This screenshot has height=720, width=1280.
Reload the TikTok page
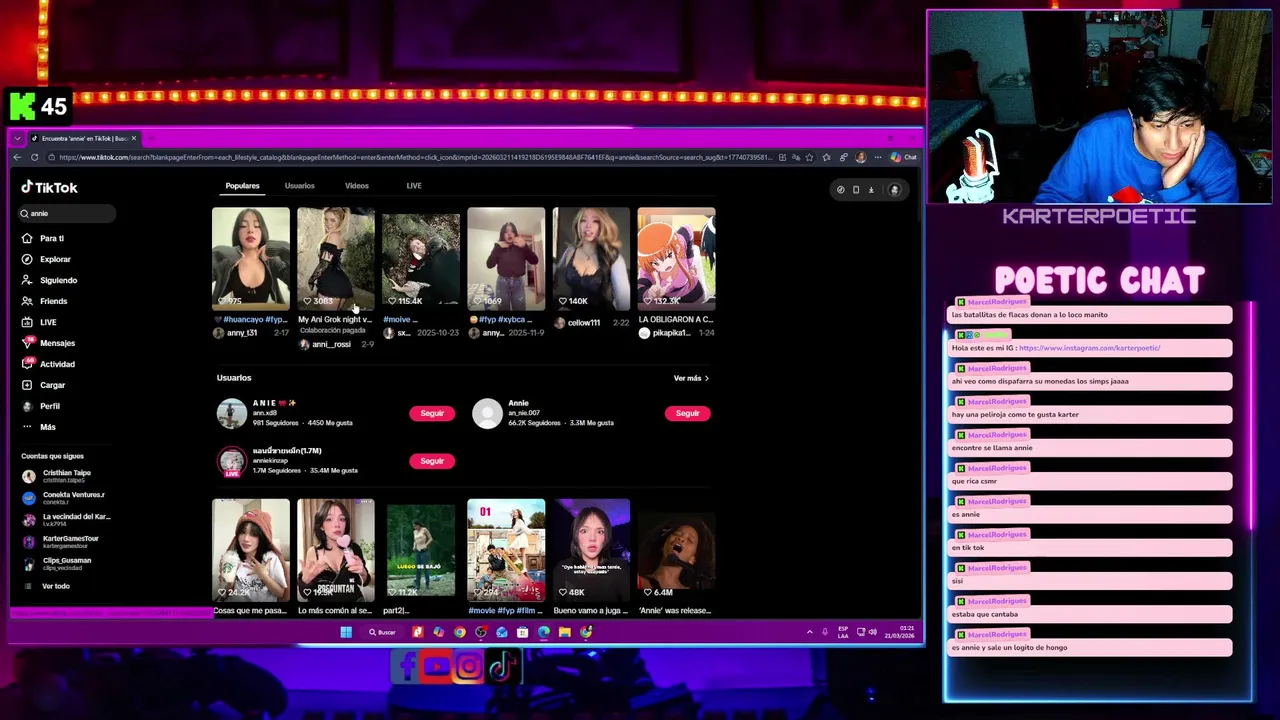click(35, 157)
